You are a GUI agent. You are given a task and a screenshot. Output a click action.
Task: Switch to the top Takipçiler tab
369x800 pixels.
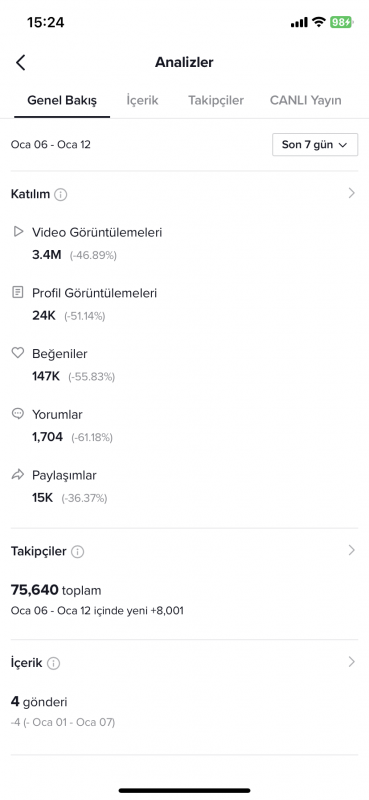click(216, 101)
